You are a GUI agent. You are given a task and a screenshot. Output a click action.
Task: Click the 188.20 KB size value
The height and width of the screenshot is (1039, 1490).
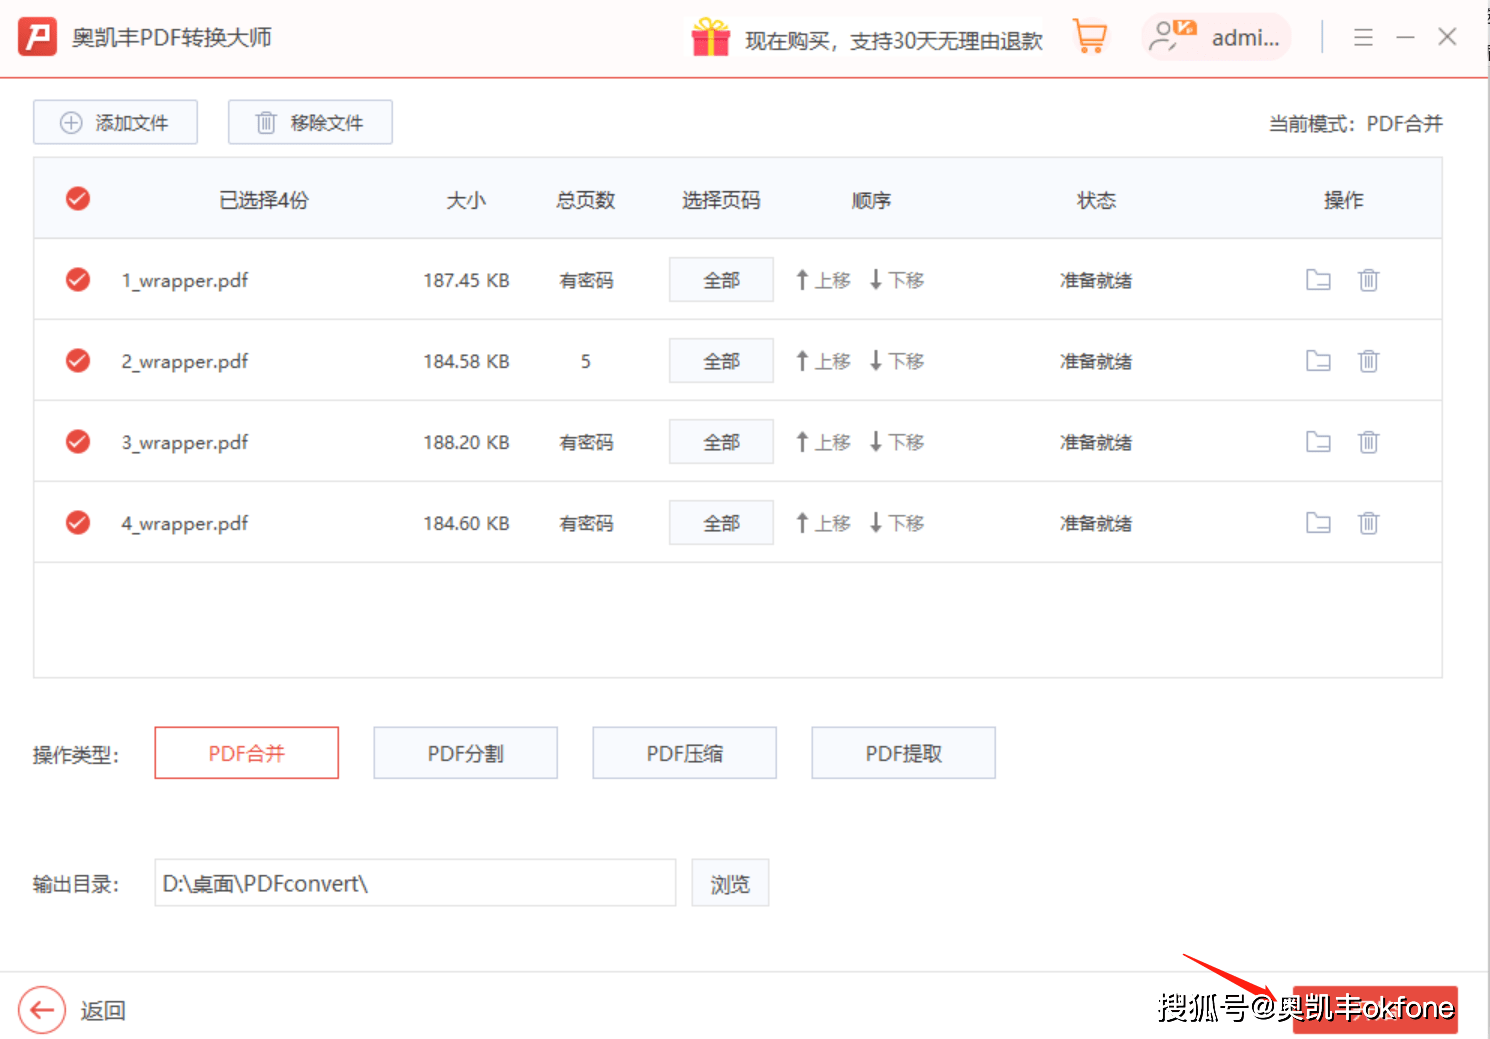[466, 443]
